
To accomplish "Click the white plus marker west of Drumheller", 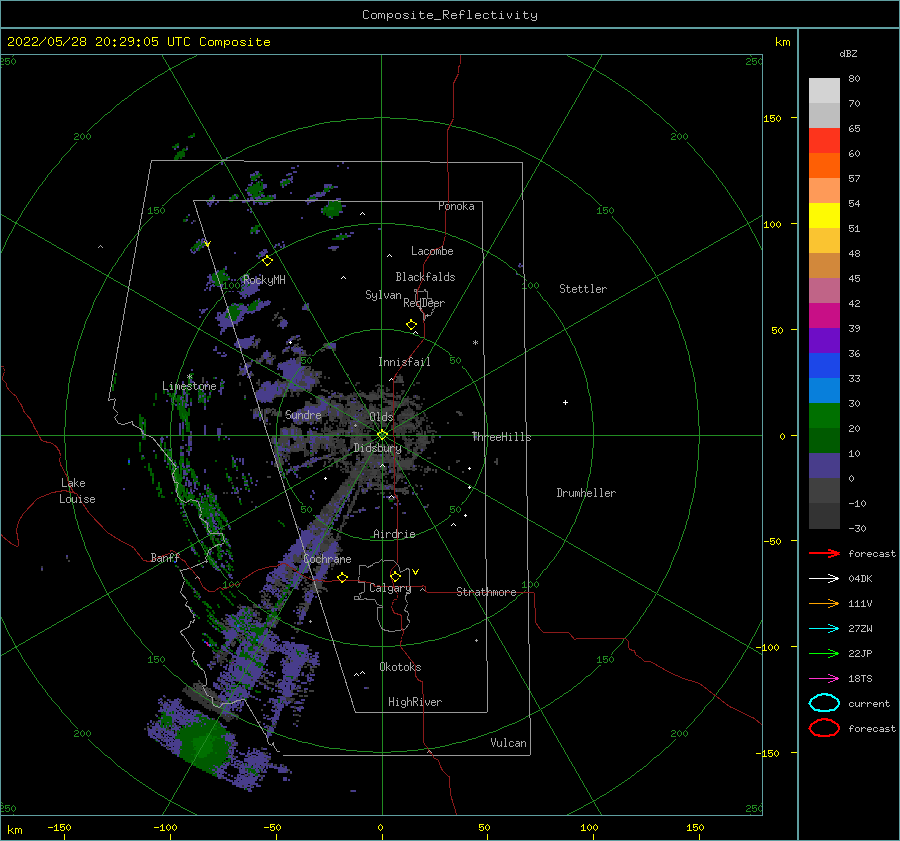I will [x=565, y=402].
